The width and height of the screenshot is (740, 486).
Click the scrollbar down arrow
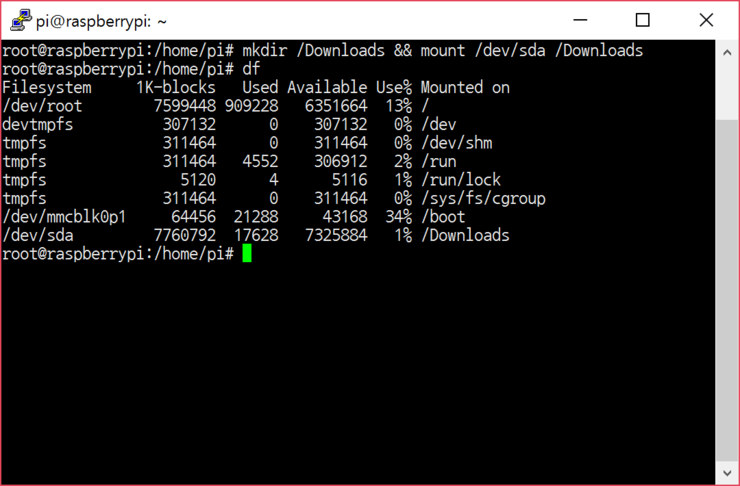(x=727, y=473)
